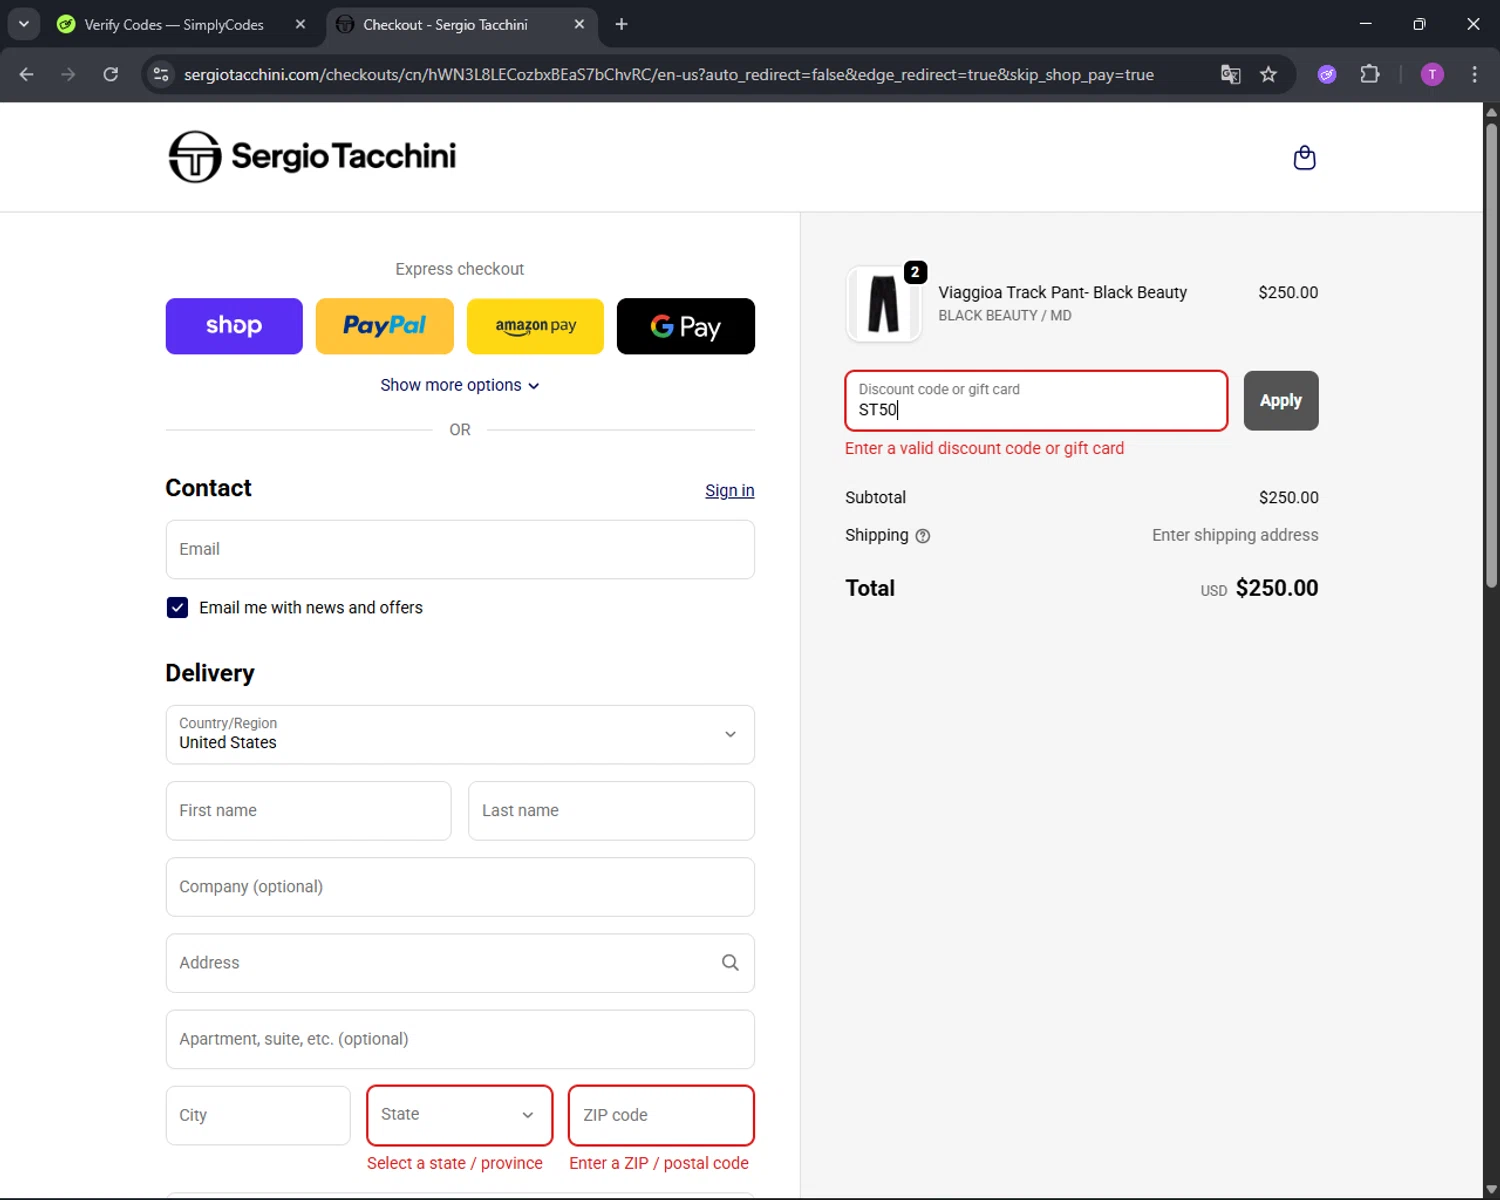Click the shipping help question icon
Image resolution: width=1500 pixels, height=1200 pixels.
coord(923,536)
